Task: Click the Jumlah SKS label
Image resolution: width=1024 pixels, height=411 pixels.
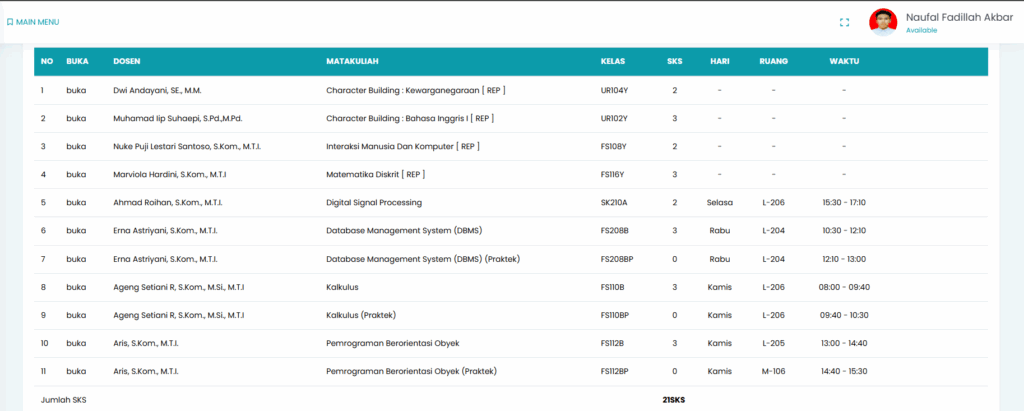Action: click(63, 400)
